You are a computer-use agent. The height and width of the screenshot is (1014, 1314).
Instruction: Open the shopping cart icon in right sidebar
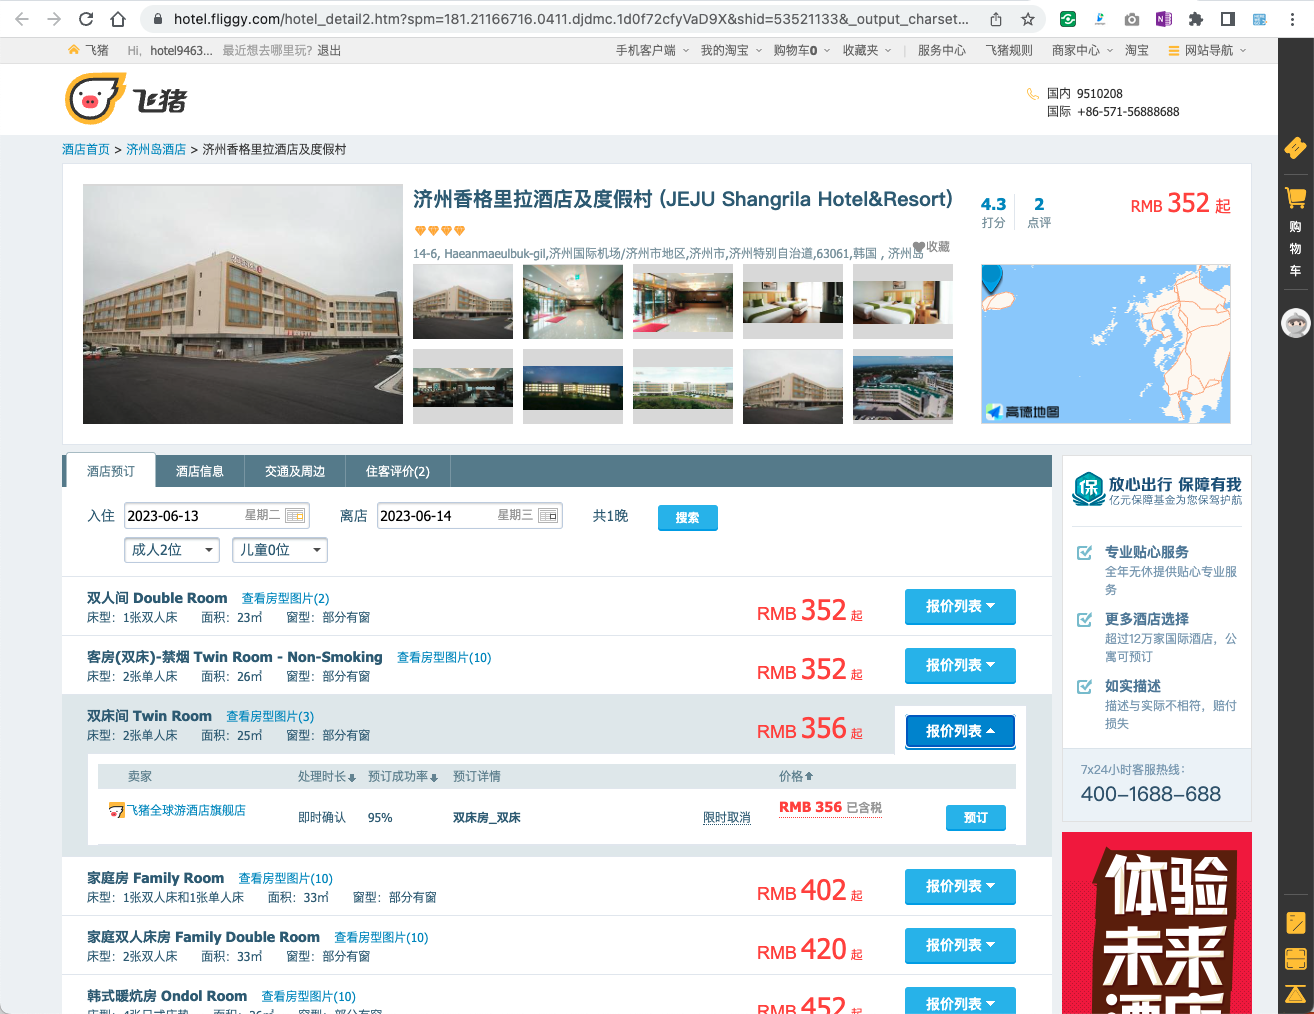pos(1295,197)
